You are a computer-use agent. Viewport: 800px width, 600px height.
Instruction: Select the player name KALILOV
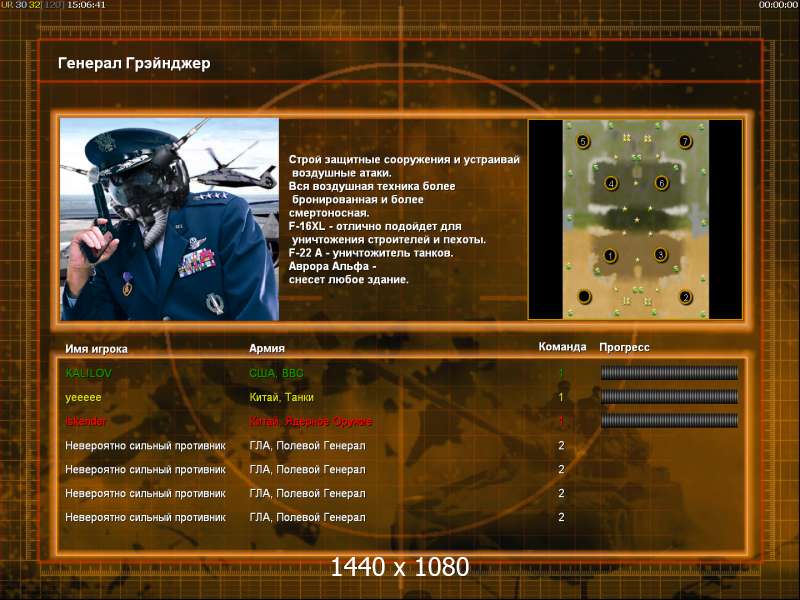88,373
